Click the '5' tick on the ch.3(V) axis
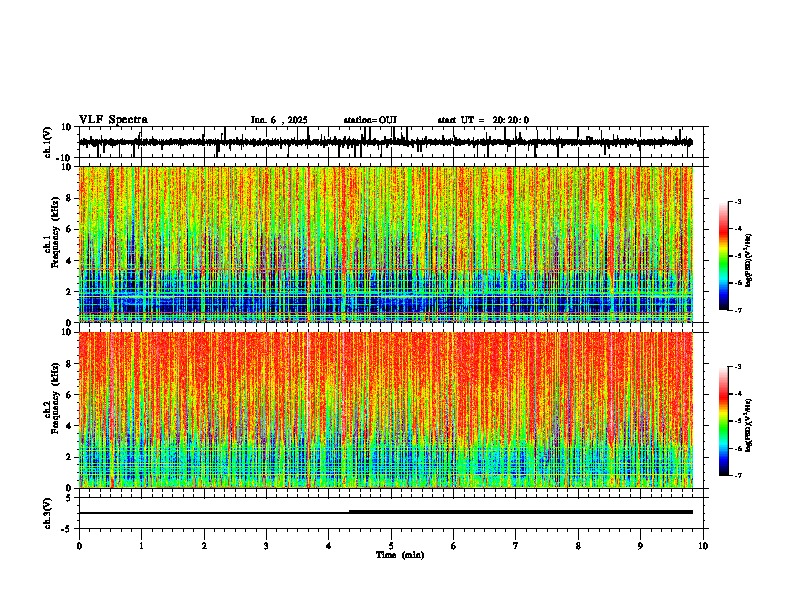This screenshot has height=612, width=792. [x=69, y=498]
